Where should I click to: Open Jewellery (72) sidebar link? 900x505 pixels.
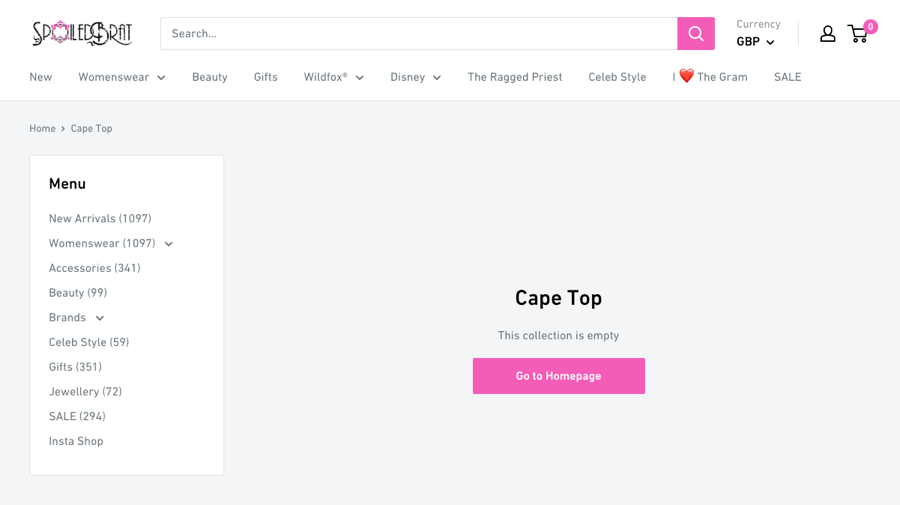[85, 392]
